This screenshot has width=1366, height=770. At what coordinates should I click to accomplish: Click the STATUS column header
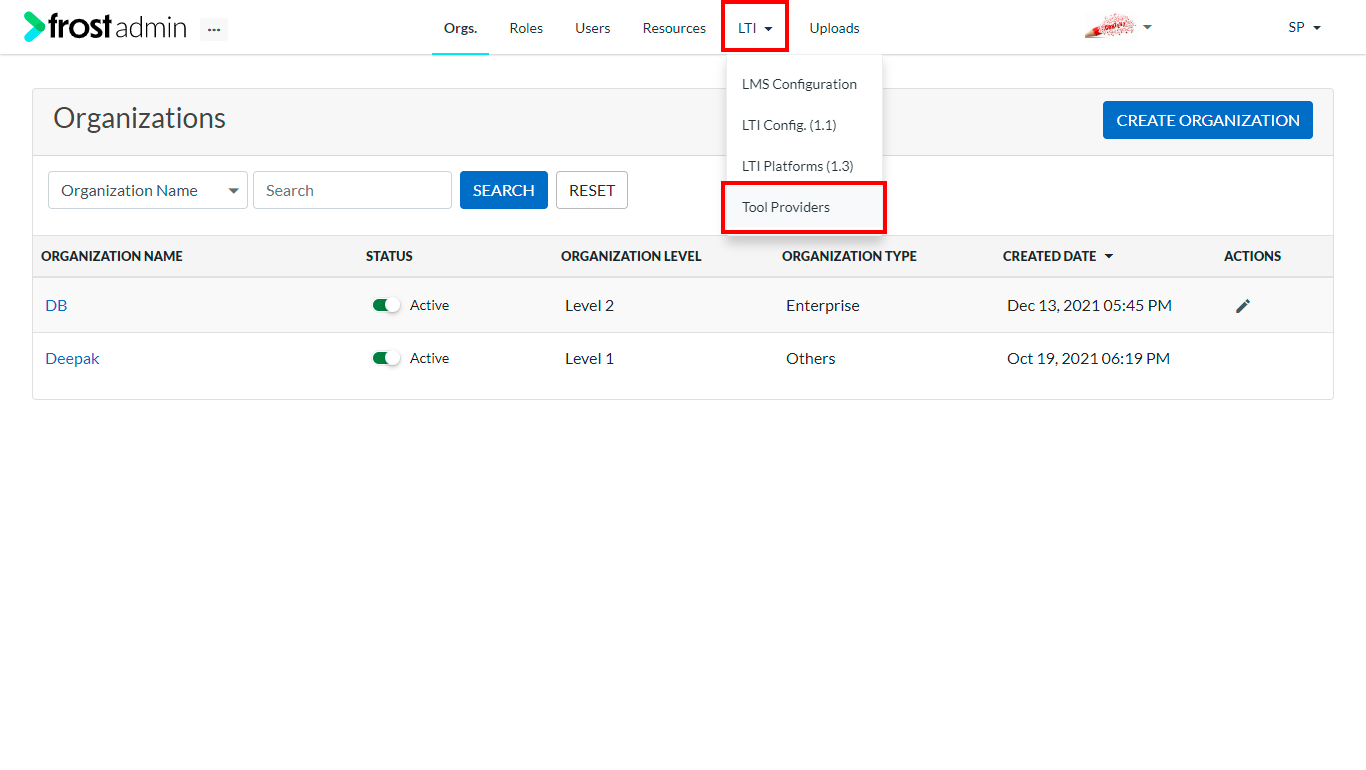tap(389, 256)
